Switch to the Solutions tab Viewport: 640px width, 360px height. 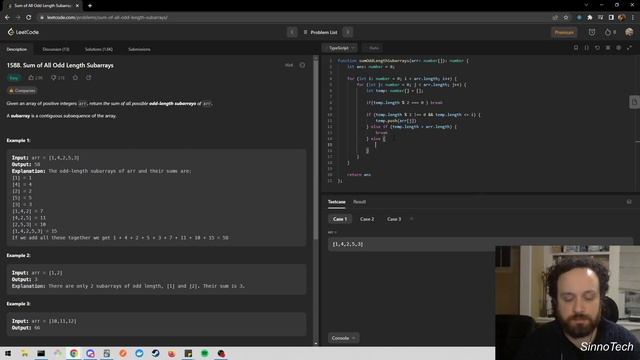[x=99, y=49]
